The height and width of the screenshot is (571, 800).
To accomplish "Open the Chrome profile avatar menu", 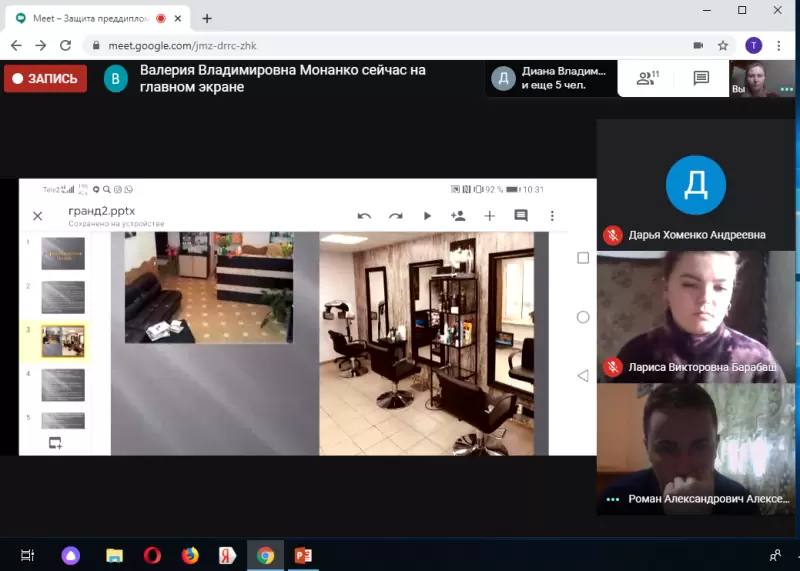I will tap(753, 45).
